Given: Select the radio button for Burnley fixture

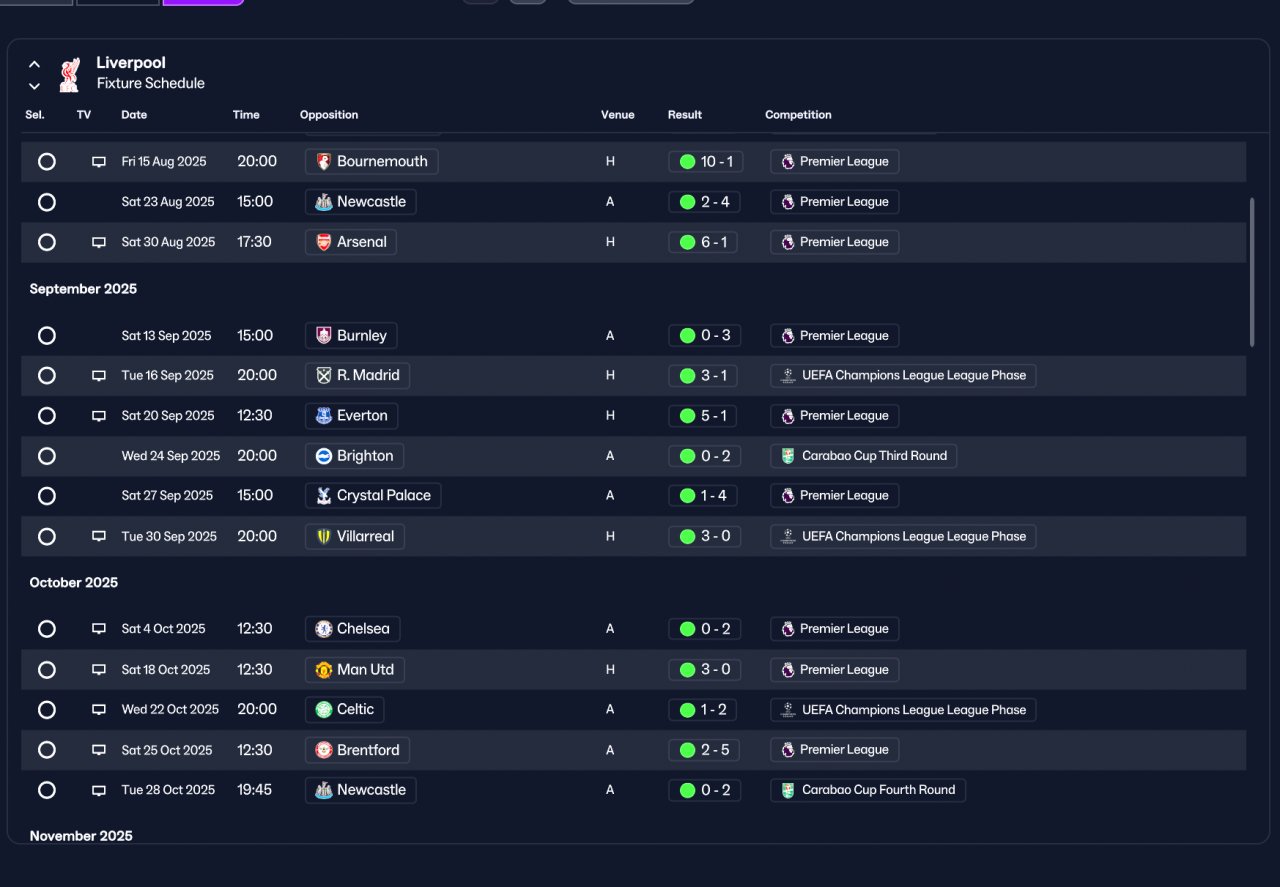Looking at the screenshot, I should coord(47,336).
